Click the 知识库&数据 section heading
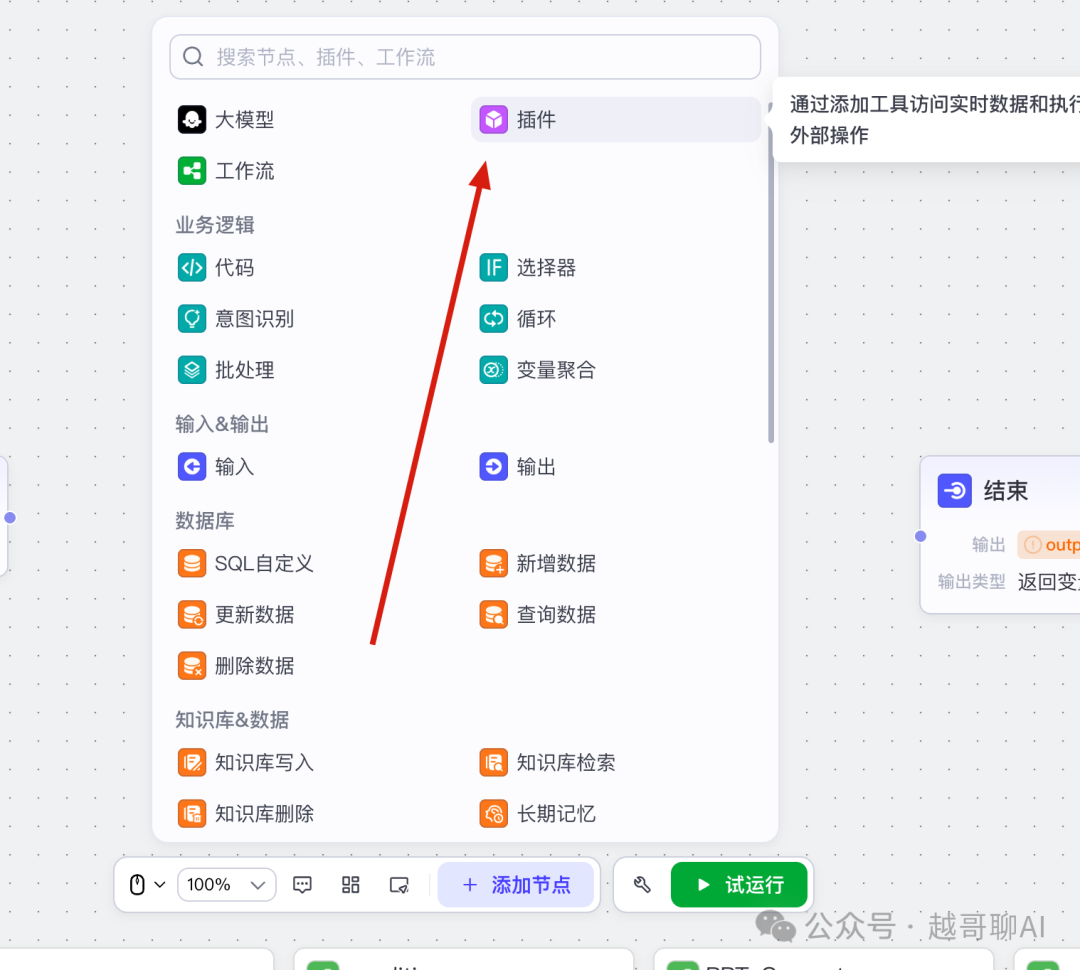1080x970 pixels. click(232, 720)
